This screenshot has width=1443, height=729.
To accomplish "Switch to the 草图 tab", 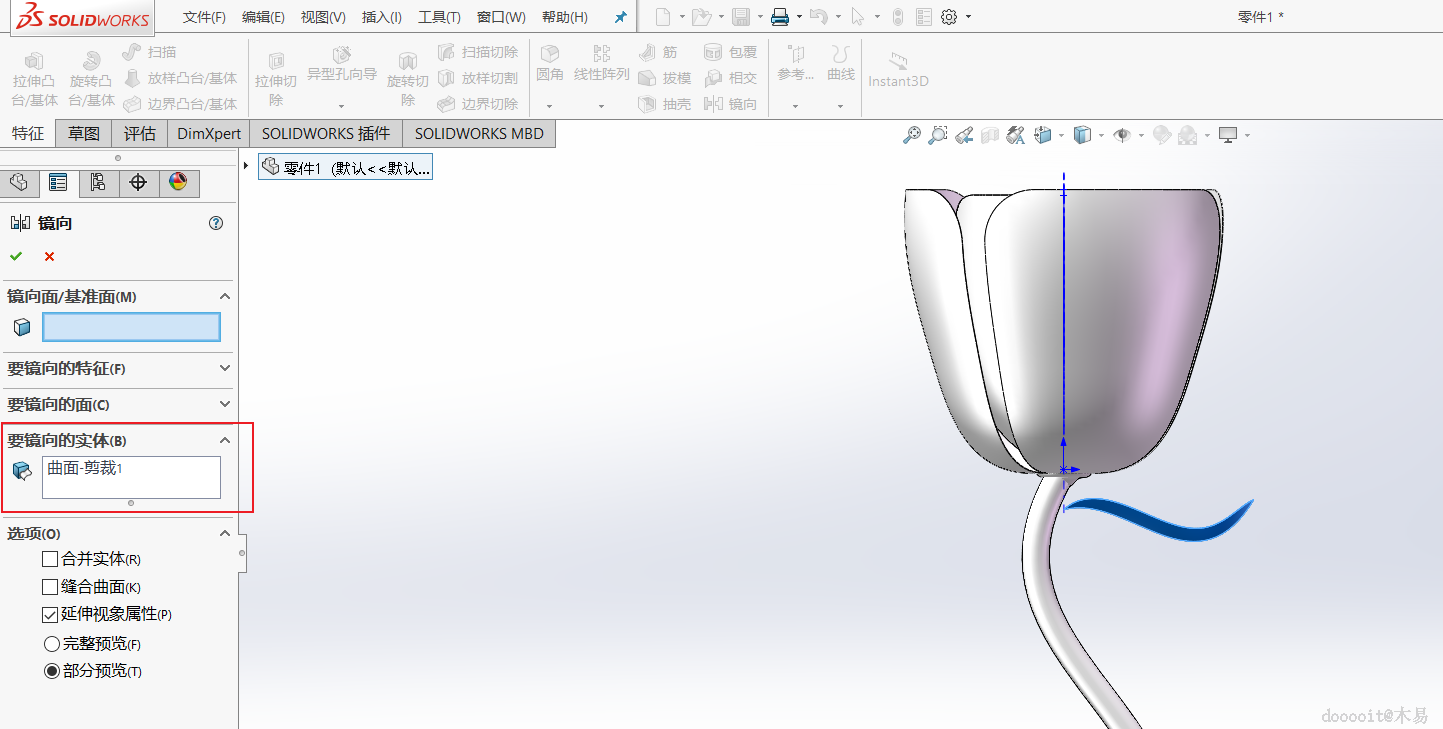I will [x=84, y=134].
